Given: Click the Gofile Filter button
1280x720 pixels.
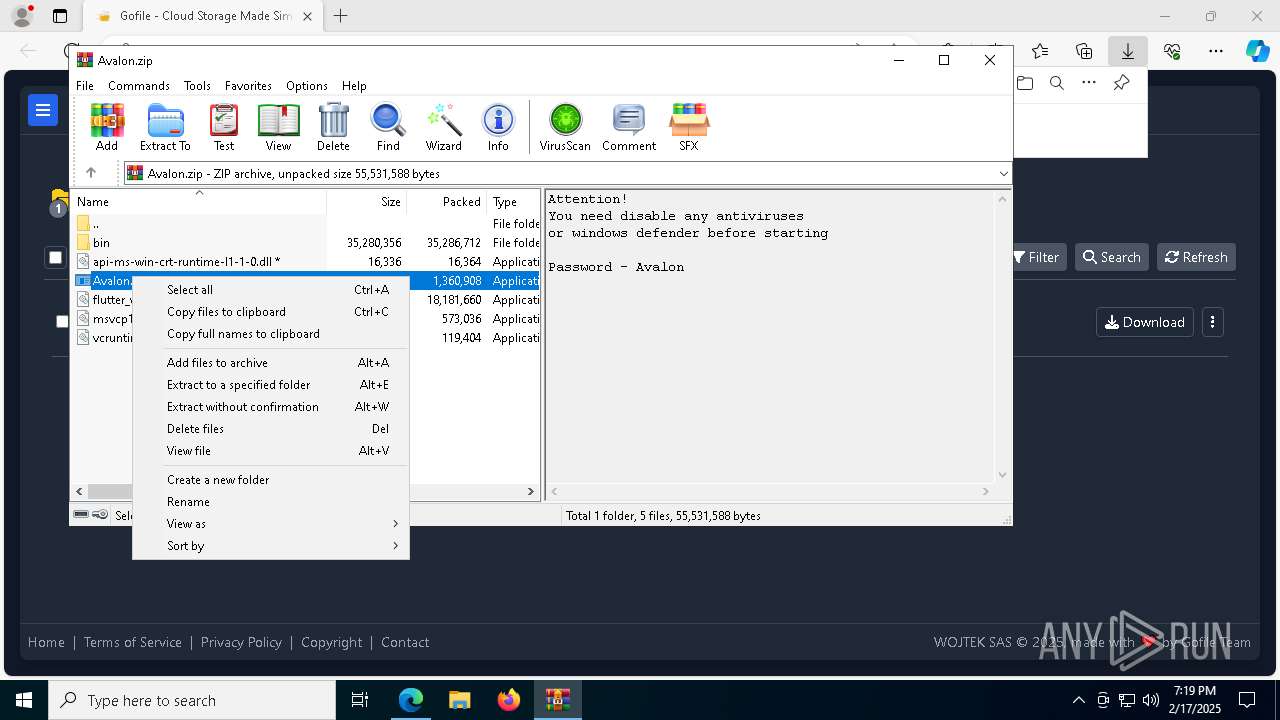Looking at the screenshot, I should pyautogui.click(x=1035, y=257).
